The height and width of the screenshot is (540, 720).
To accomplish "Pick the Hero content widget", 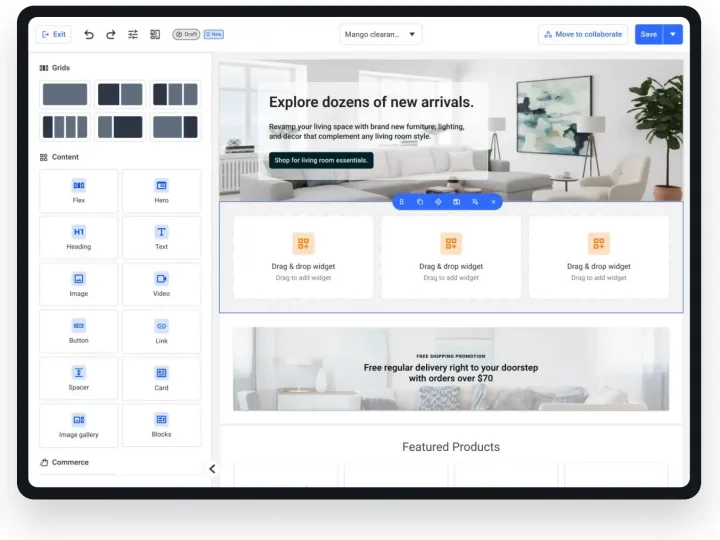I will [x=161, y=191].
